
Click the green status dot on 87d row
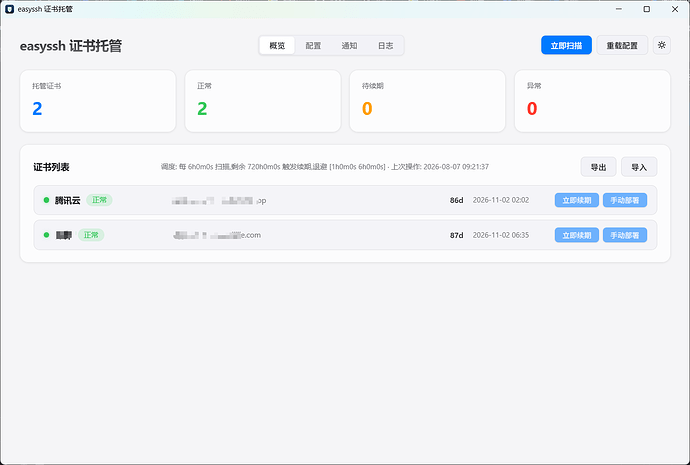46,235
